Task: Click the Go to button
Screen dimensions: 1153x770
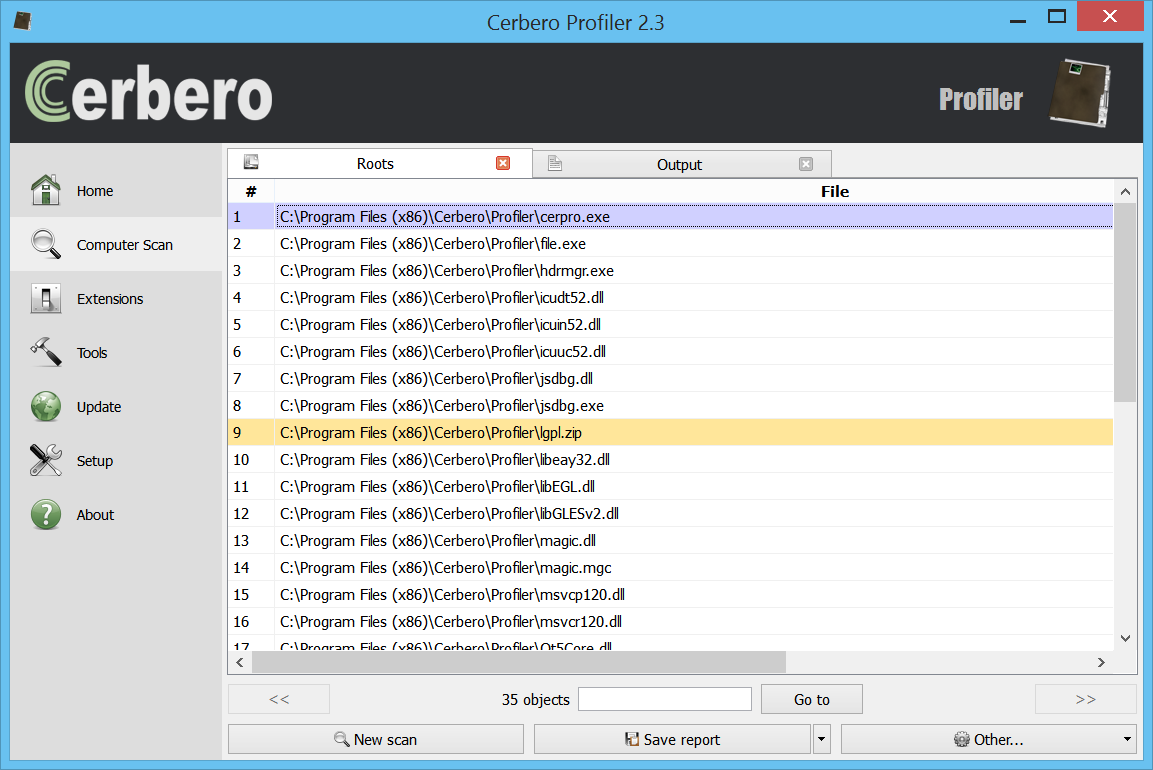Action: tap(812, 699)
